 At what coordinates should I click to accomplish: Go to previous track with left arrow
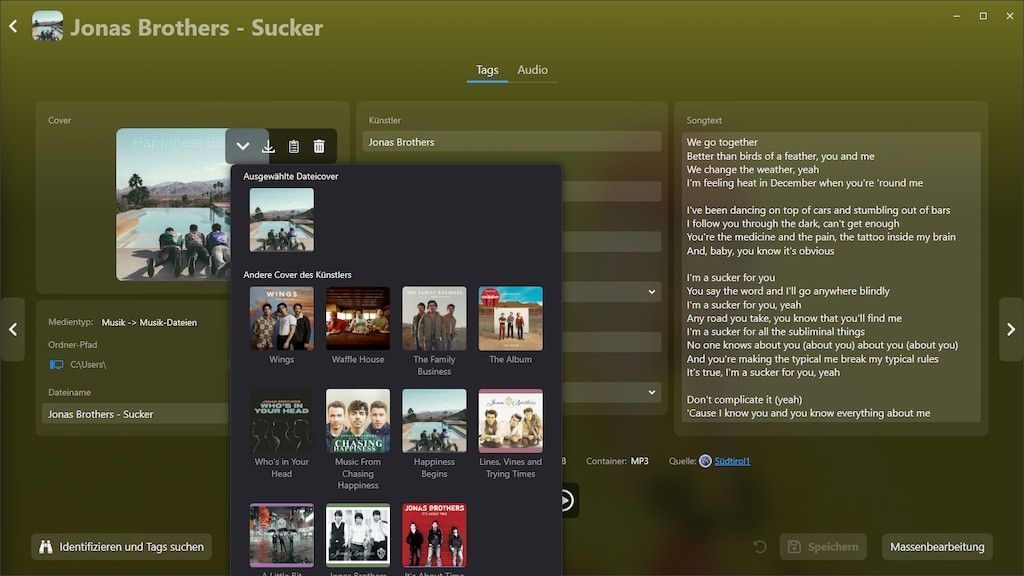13,329
